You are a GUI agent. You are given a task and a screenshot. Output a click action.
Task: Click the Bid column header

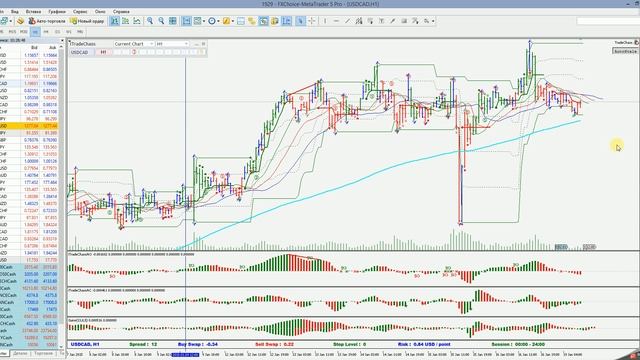[34, 47]
